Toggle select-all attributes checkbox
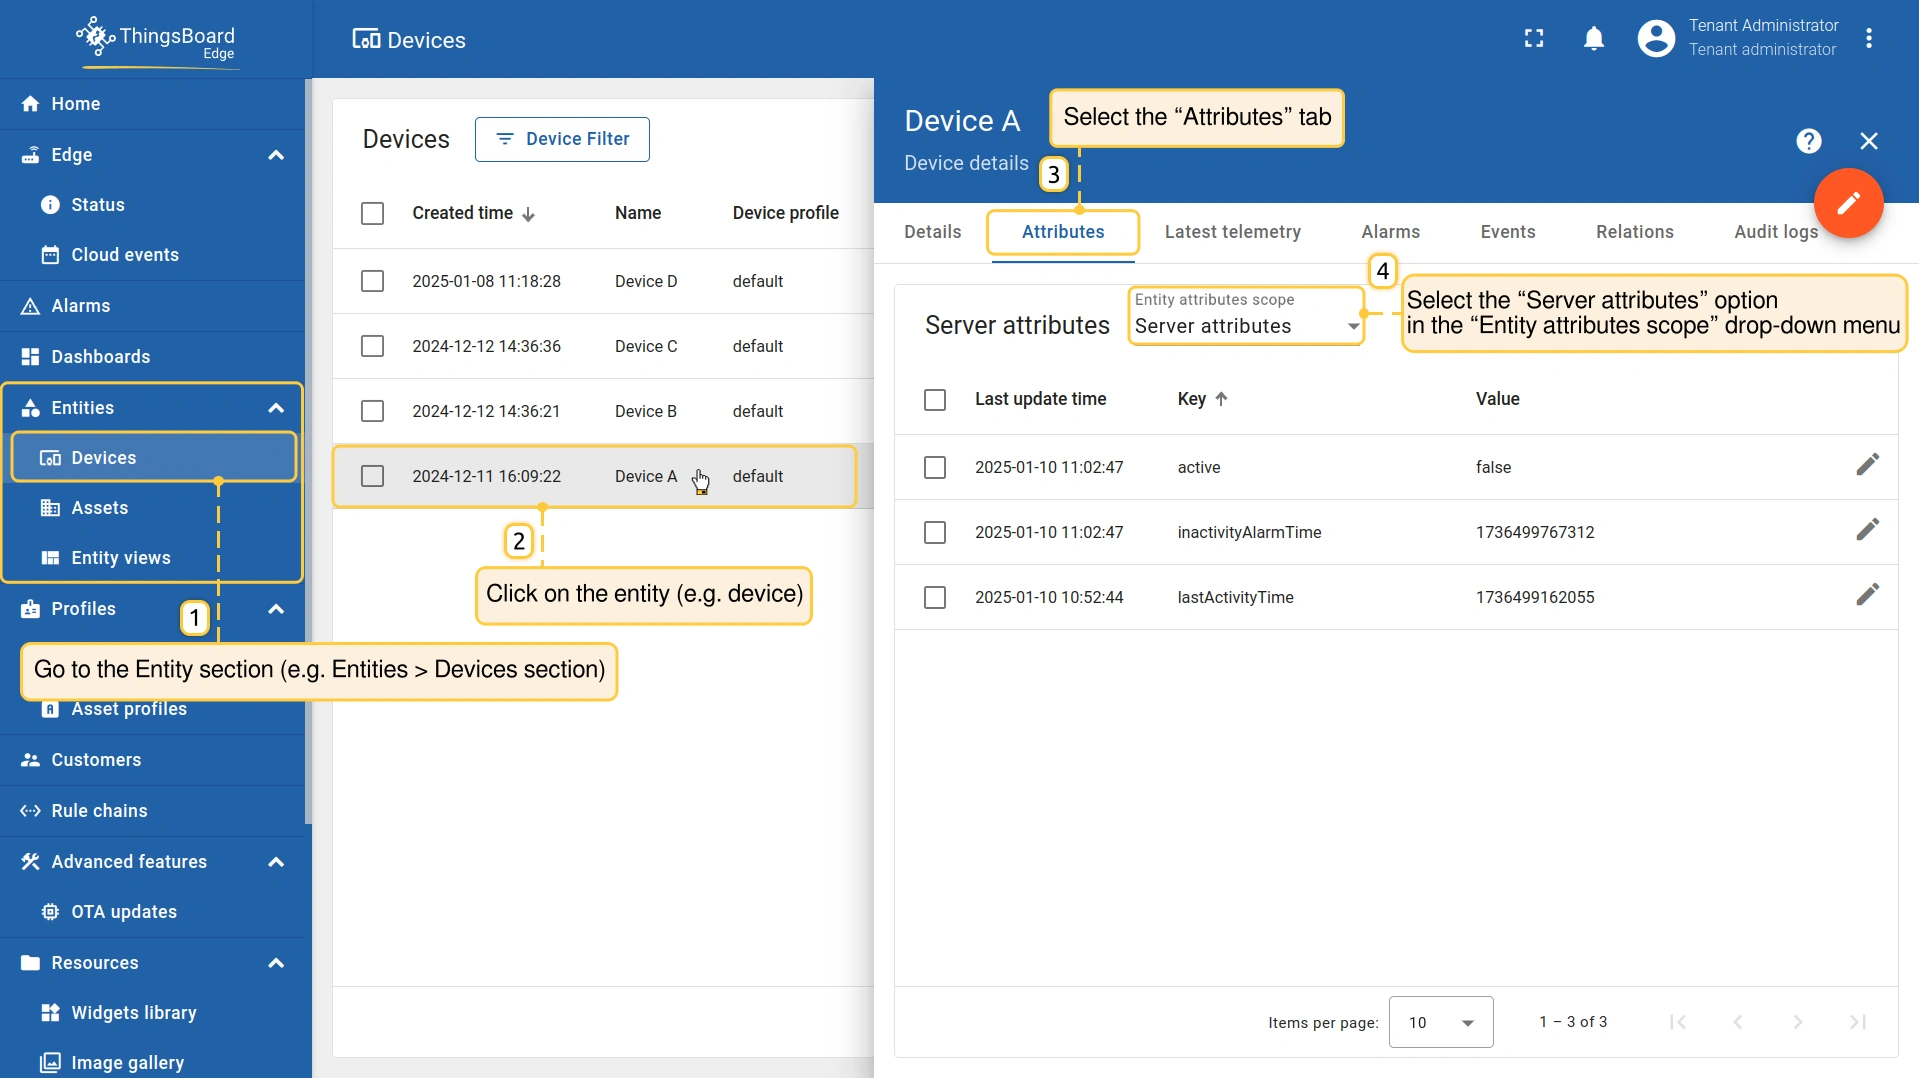 934,399
